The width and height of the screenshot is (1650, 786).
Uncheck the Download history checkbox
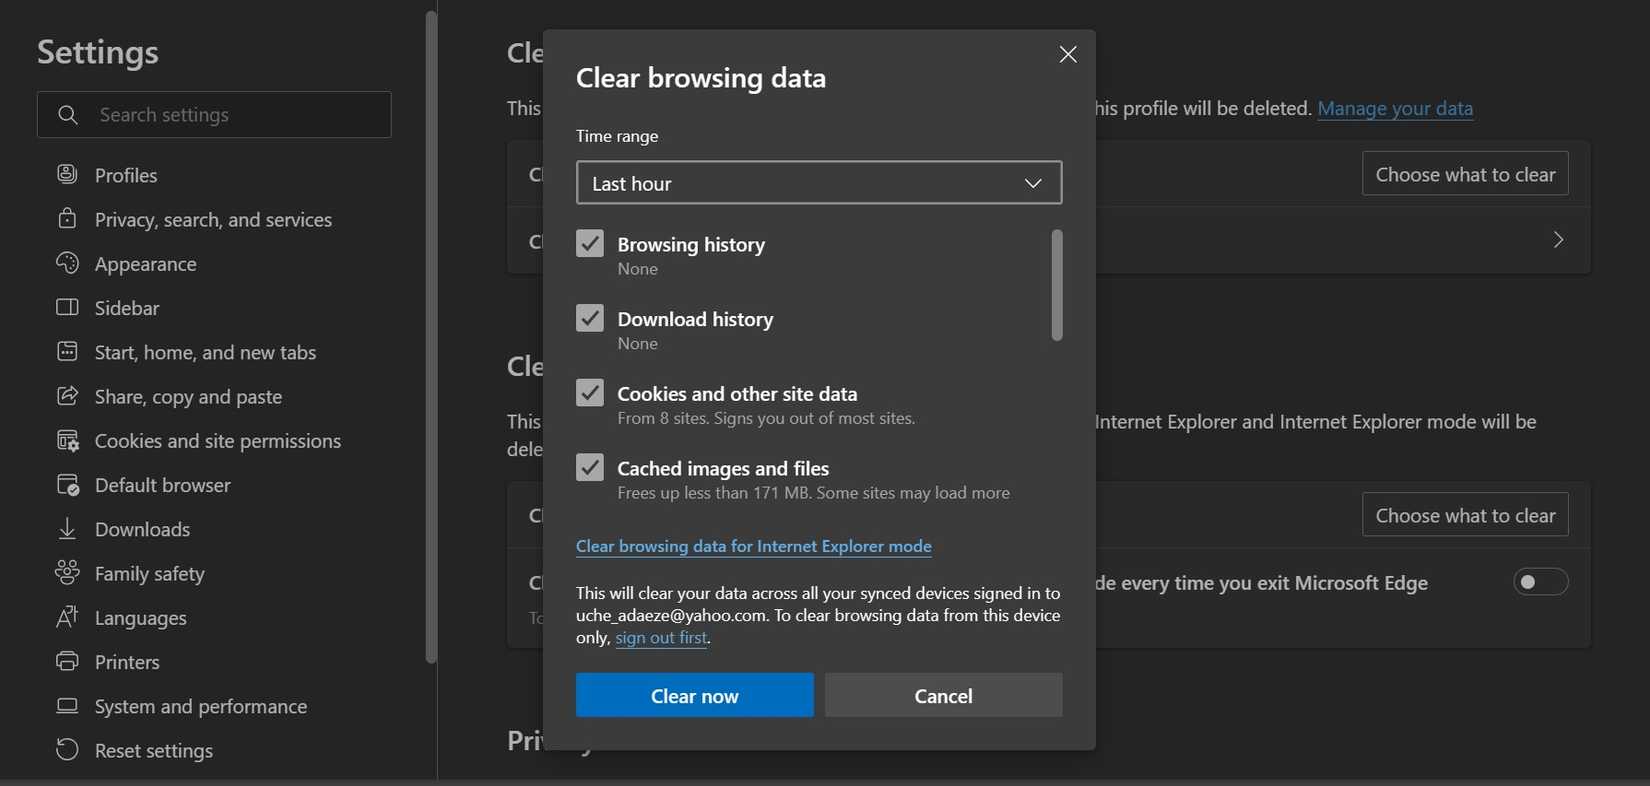tap(590, 318)
